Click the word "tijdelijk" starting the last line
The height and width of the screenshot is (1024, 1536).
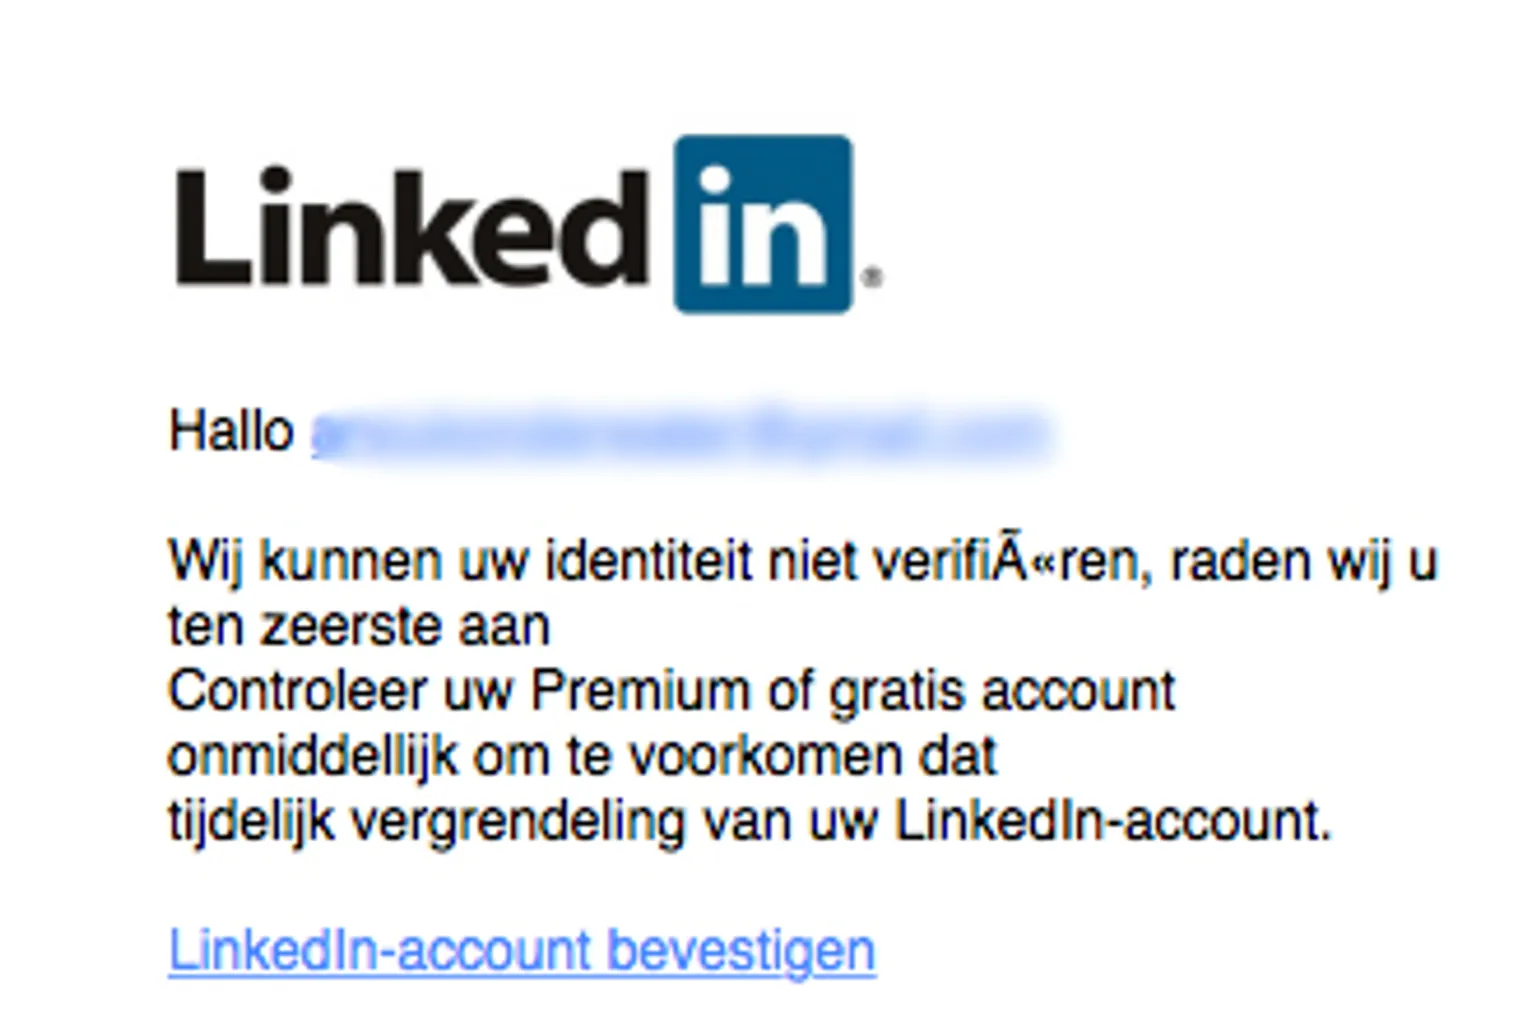point(250,822)
